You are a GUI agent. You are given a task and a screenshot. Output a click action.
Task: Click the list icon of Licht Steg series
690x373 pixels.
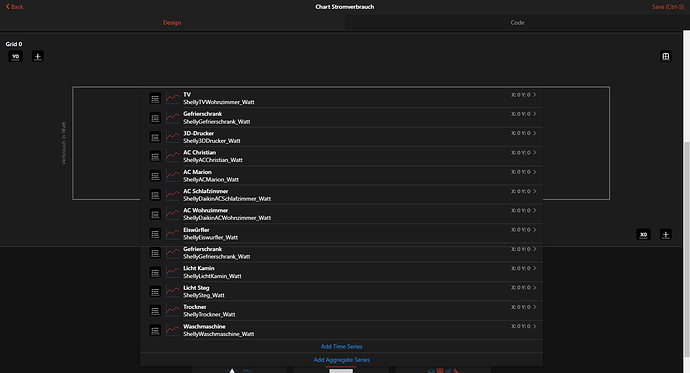tap(155, 292)
